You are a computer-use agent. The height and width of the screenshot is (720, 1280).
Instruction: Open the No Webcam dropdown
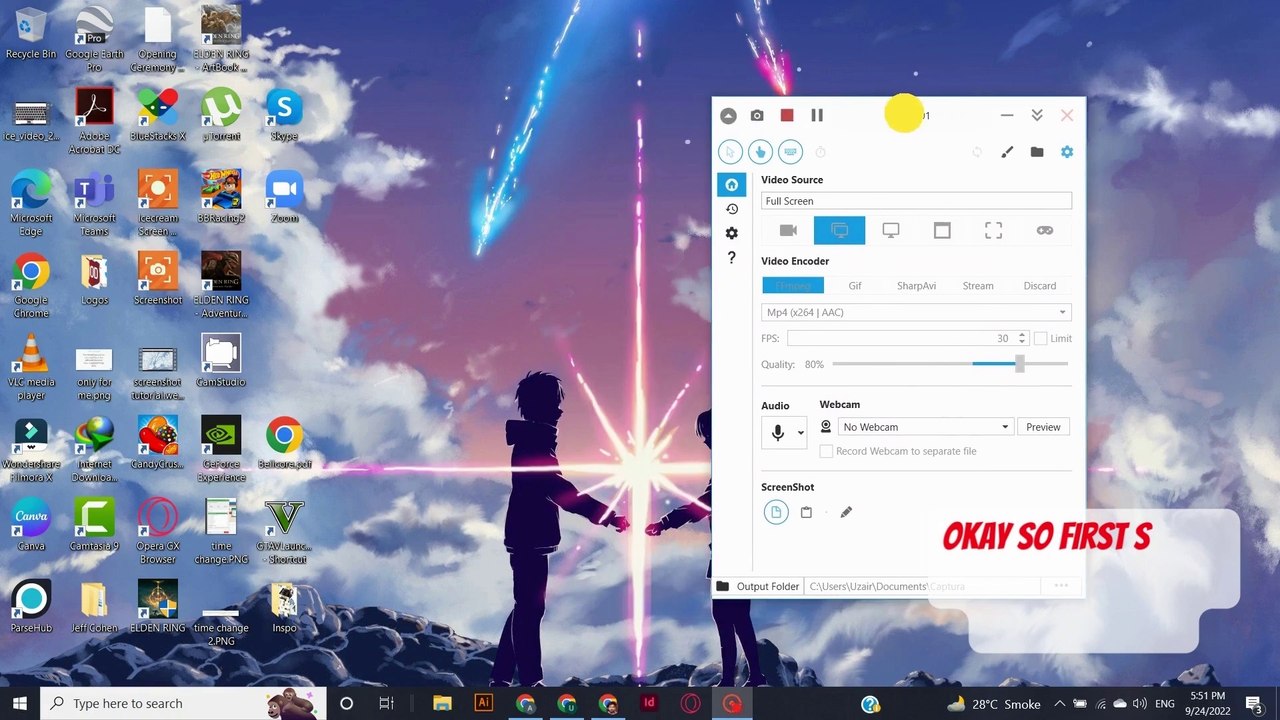pyautogui.click(x=926, y=427)
